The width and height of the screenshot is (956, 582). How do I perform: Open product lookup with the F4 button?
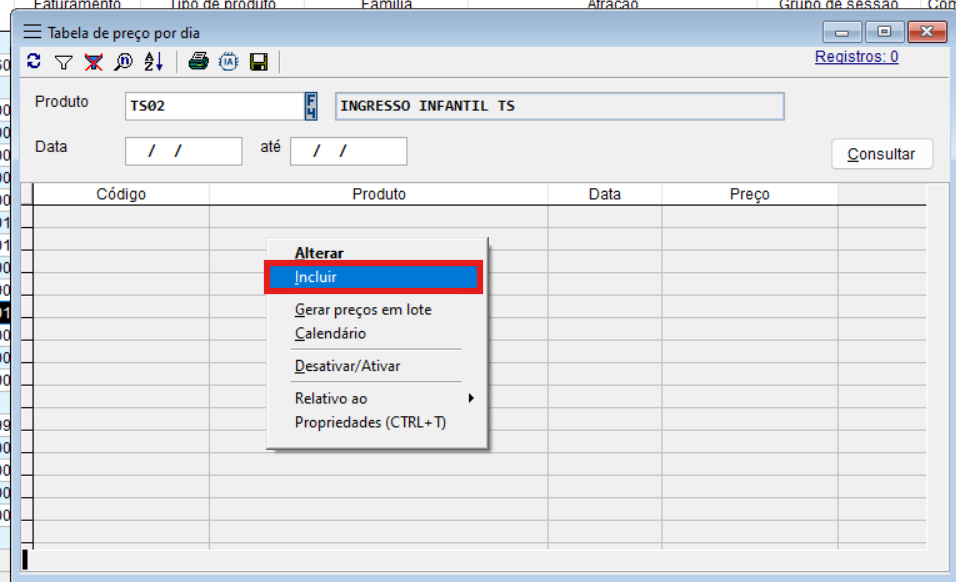pos(311,106)
